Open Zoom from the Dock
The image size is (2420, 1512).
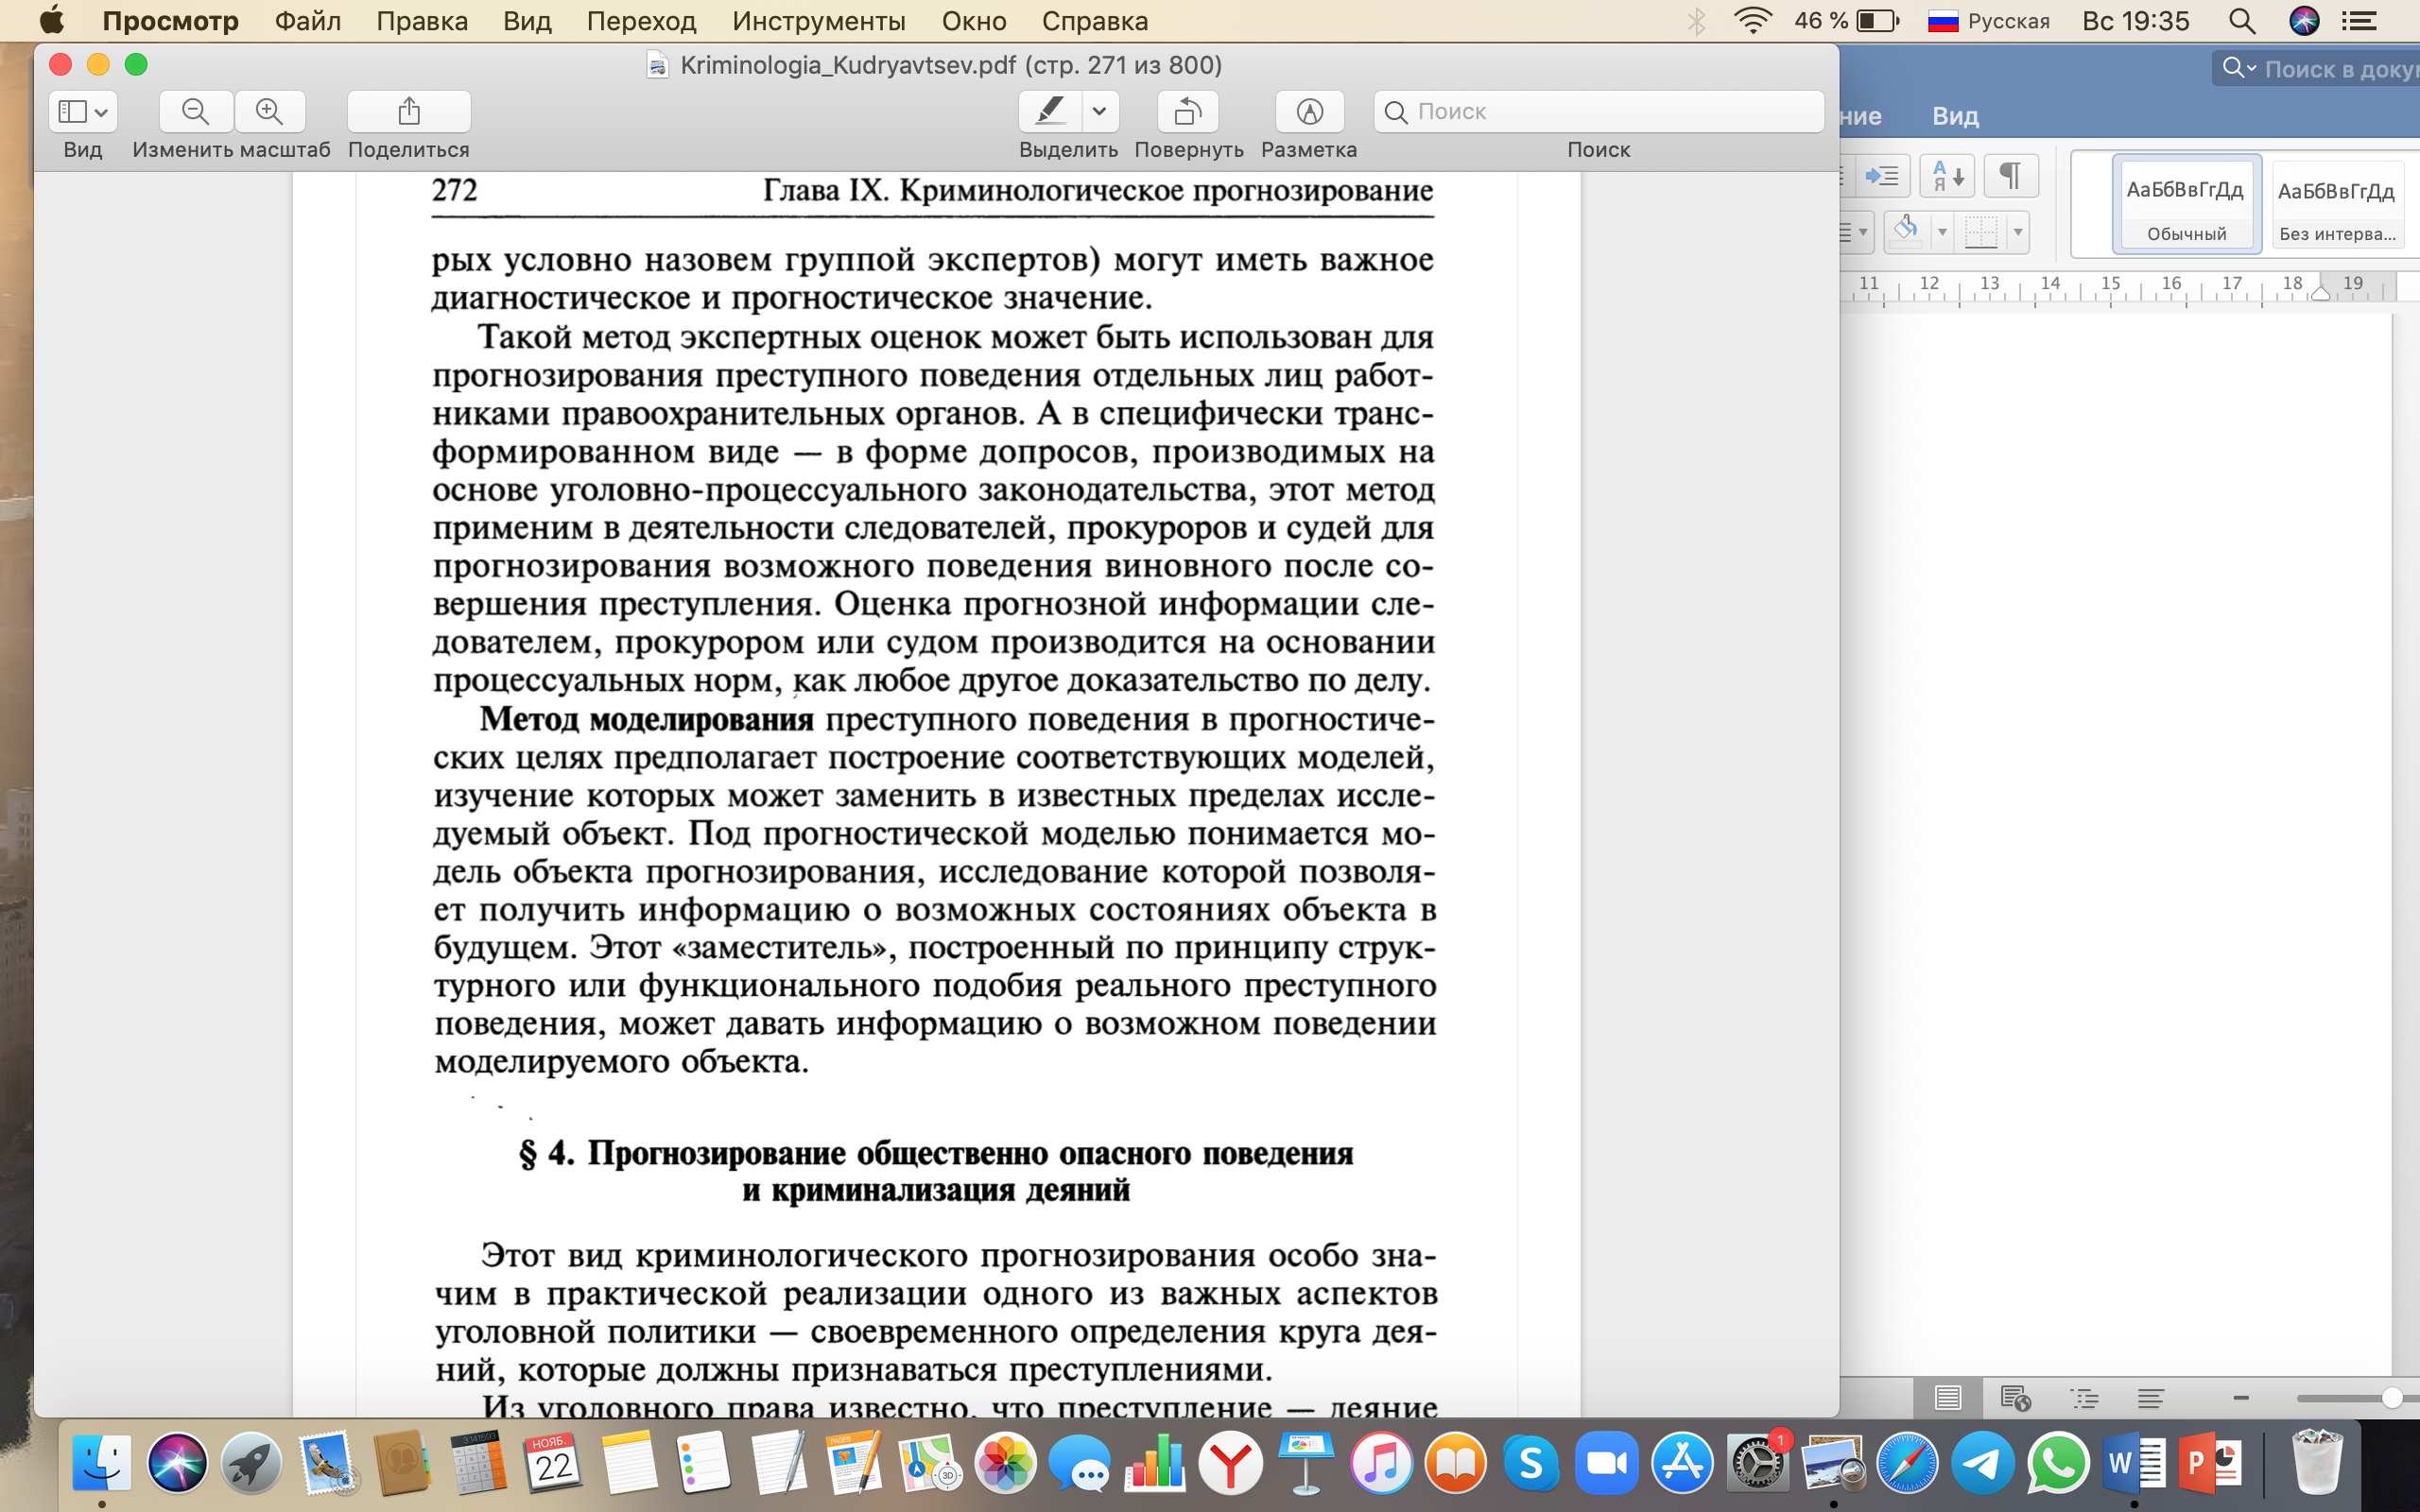coord(1607,1463)
